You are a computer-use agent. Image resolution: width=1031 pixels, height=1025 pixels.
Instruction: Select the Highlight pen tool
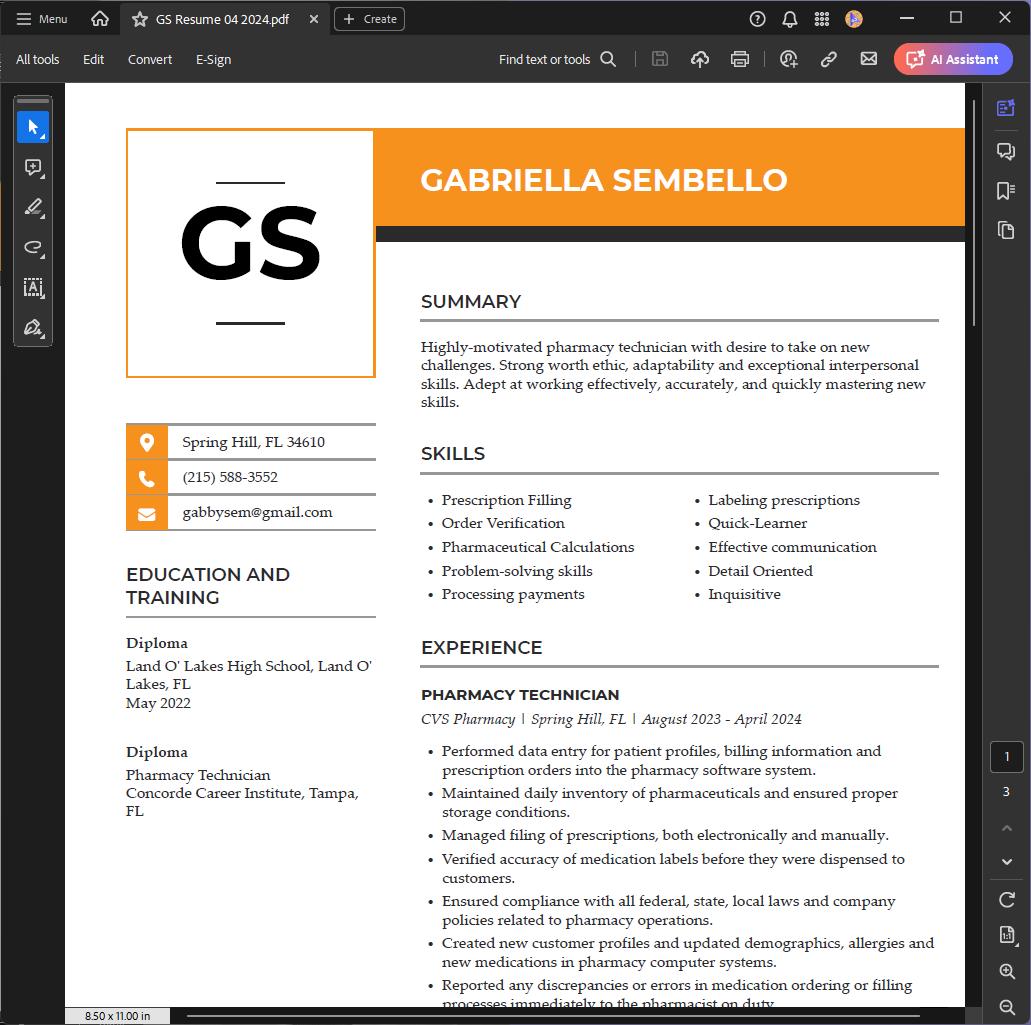click(33, 208)
